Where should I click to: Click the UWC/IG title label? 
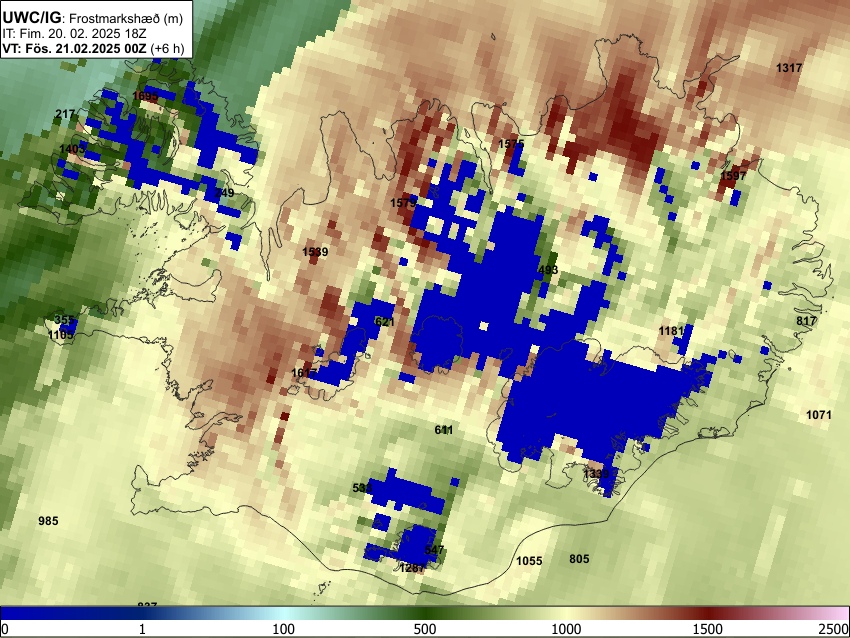point(32,18)
